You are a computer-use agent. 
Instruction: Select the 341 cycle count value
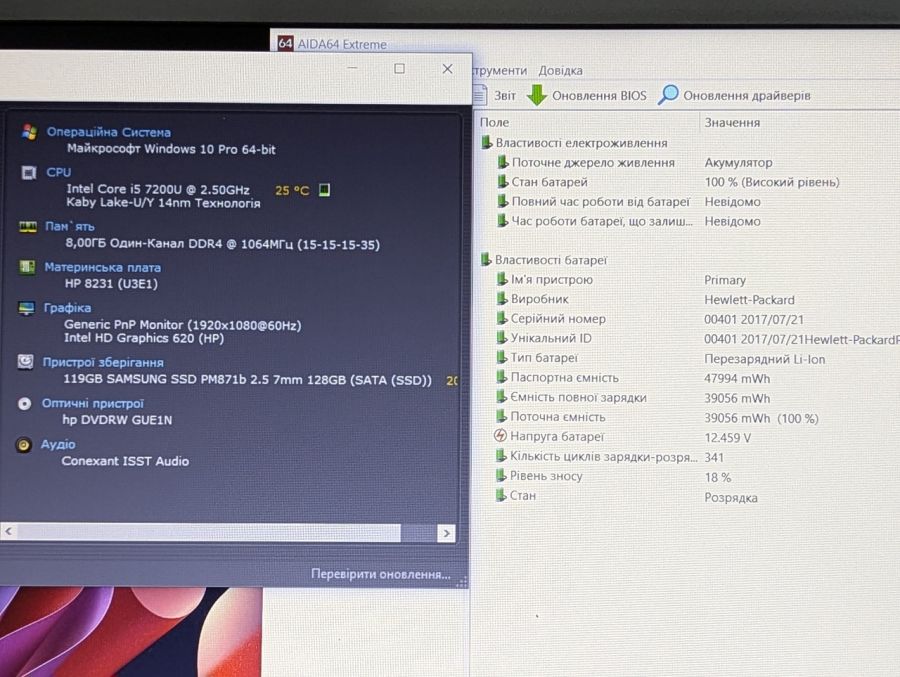tap(714, 458)
